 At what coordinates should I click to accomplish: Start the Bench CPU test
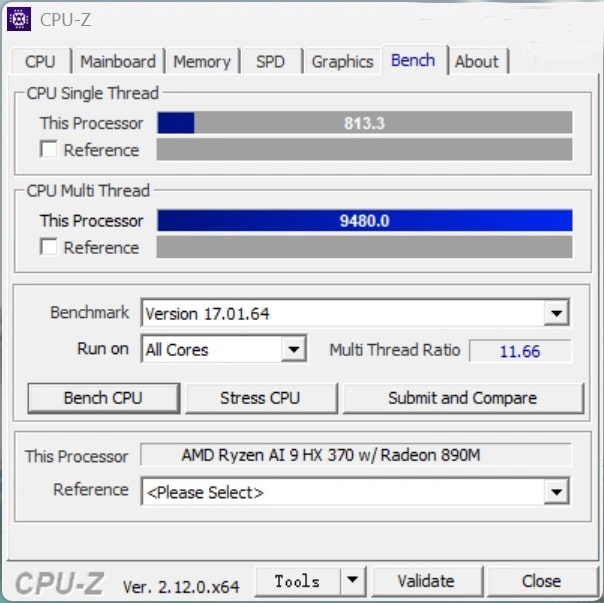click(x=103, y=398)
